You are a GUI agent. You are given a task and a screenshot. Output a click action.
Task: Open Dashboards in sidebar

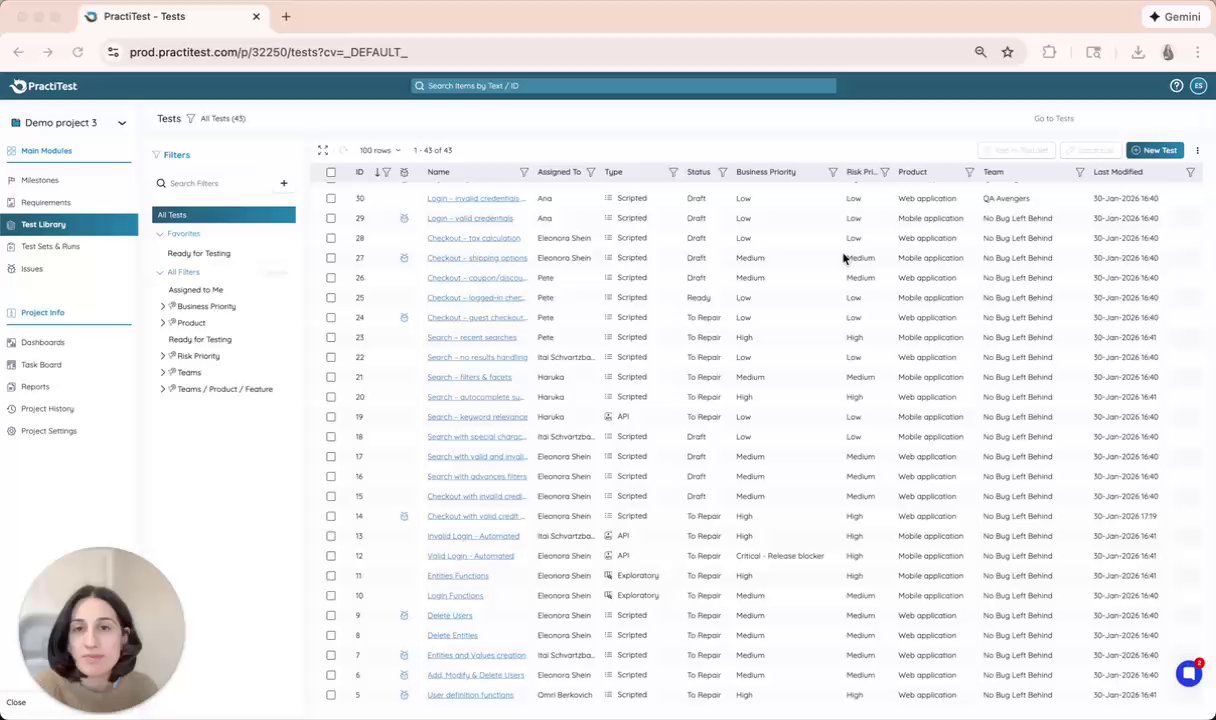[43, 342]
